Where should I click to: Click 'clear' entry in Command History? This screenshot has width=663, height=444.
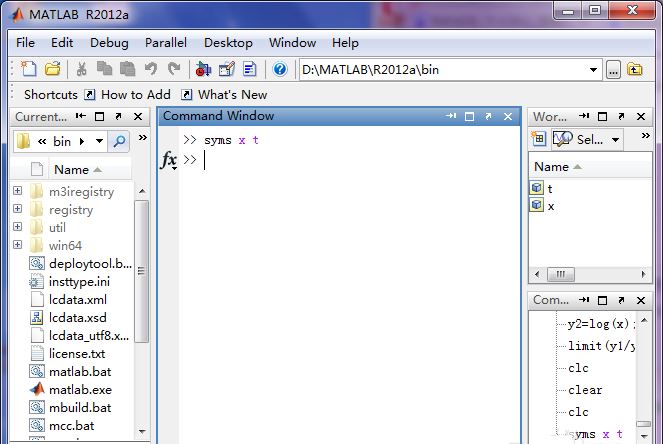[x=585, y=390]
